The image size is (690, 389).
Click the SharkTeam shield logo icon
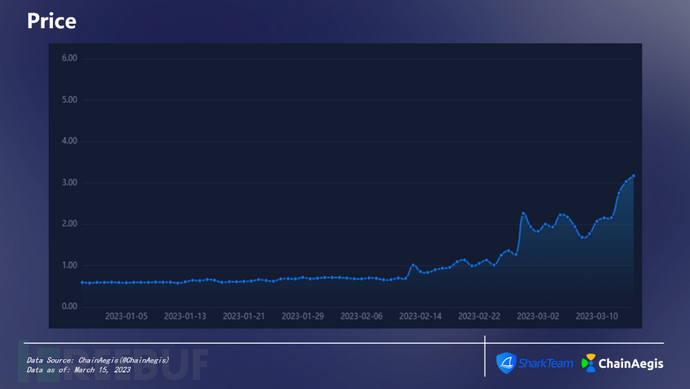coord(506,363)
